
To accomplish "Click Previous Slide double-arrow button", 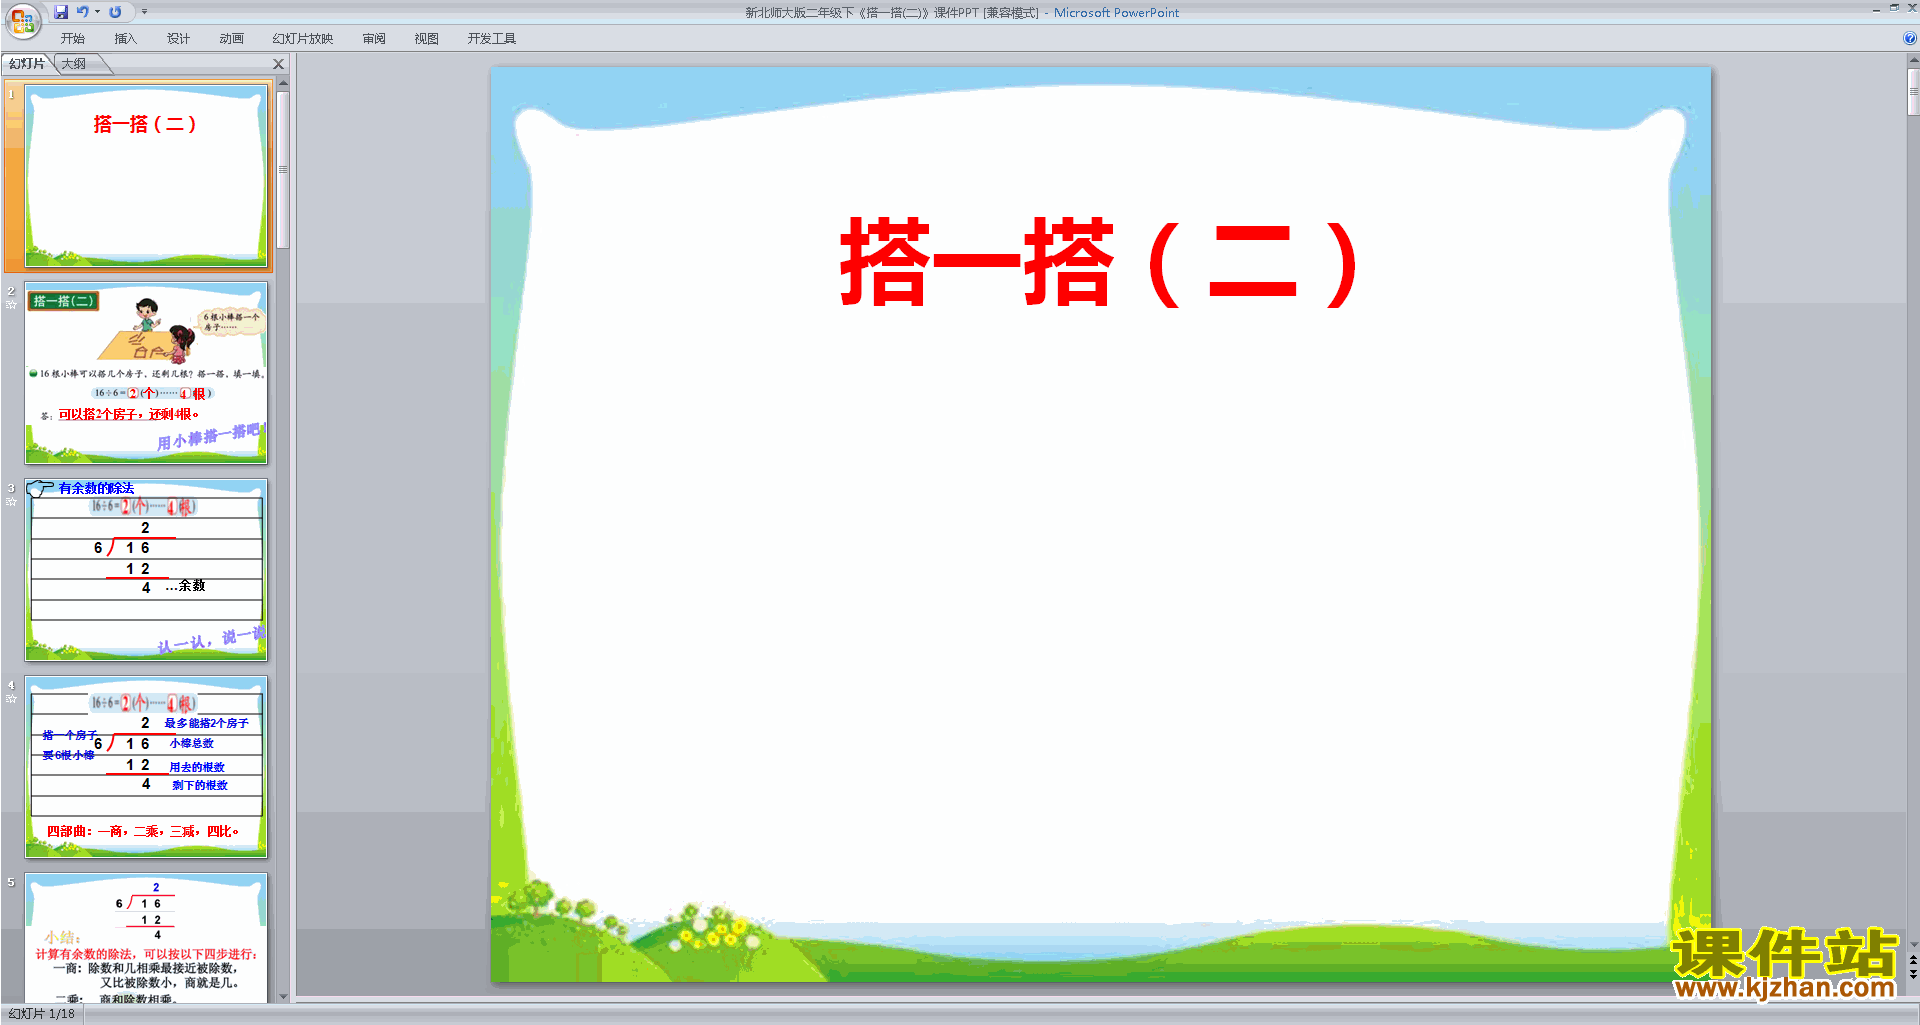I will (x=1913, y=960).
